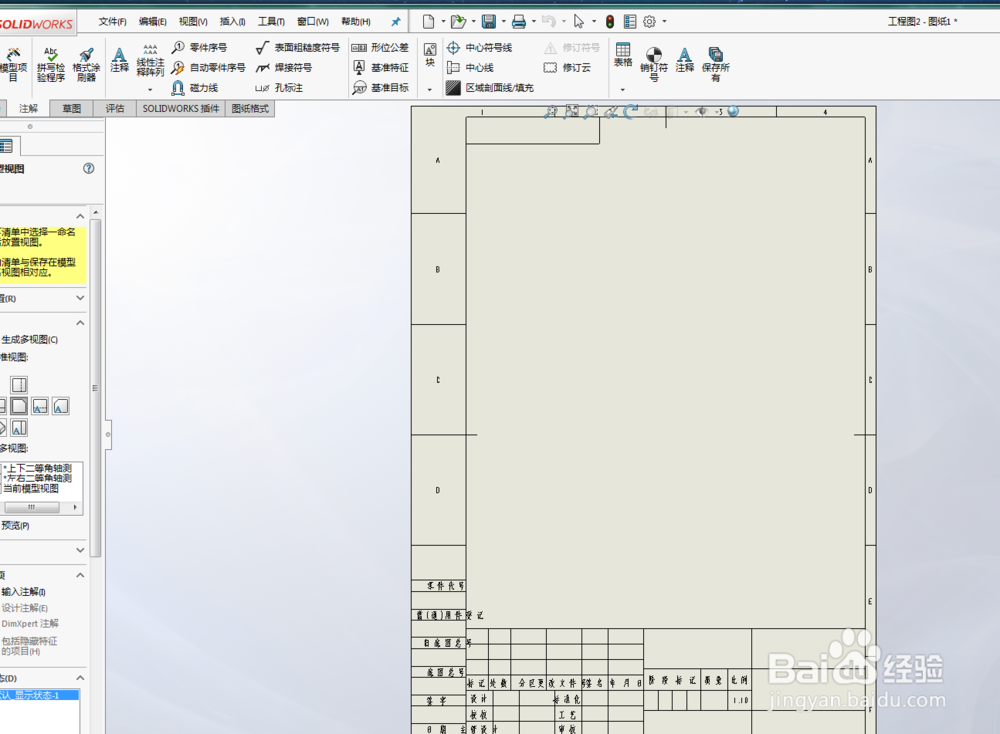Open the file properties list icon

[630, 22]
